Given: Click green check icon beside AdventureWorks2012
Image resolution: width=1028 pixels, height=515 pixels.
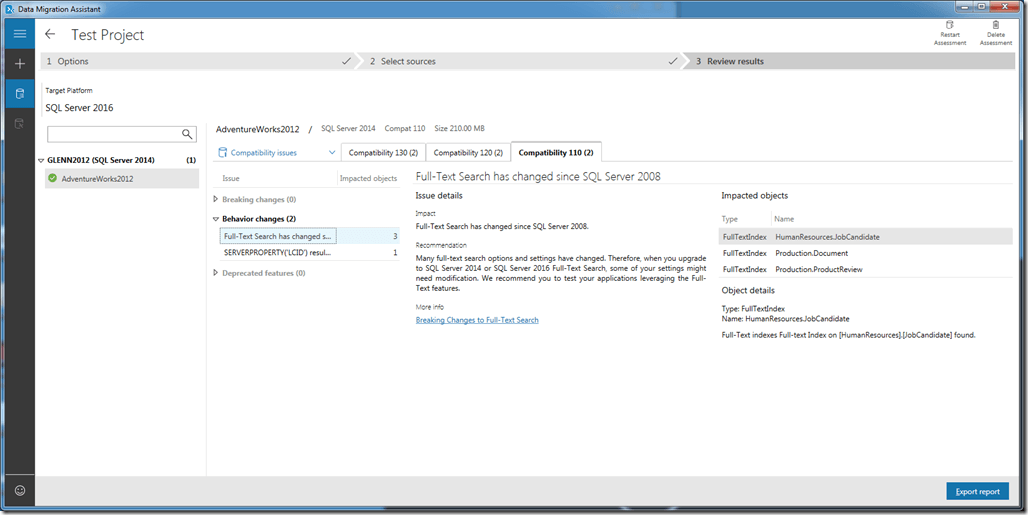Looking at the screenshot, I should 52,178.
